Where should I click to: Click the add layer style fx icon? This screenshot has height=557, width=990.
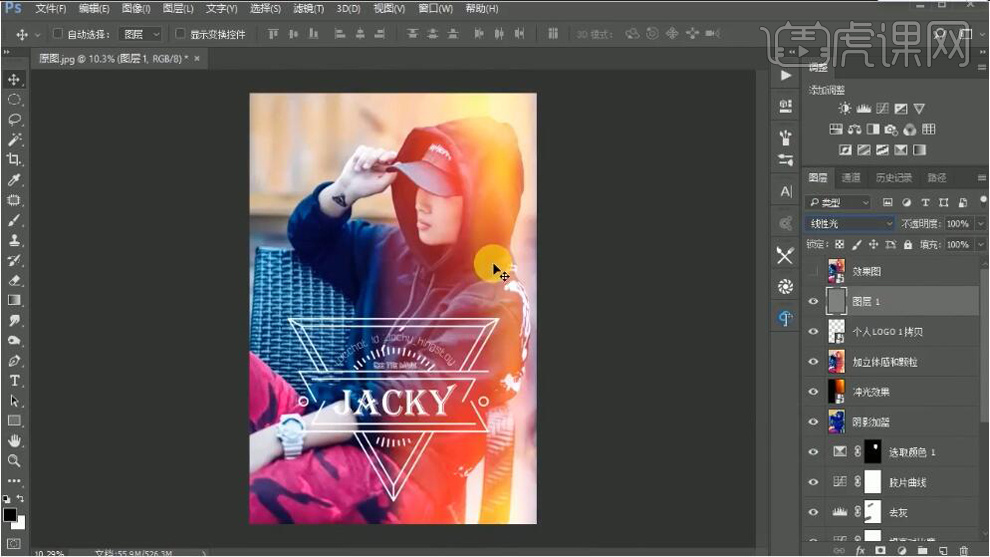(x=860, y=551)
